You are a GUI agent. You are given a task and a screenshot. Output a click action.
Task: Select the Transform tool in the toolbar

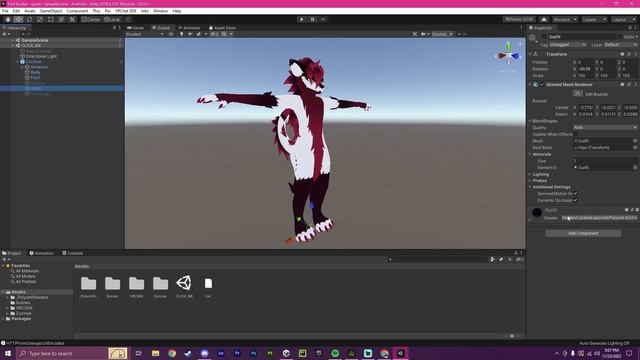pyautogui.click(x=61, y=19)
